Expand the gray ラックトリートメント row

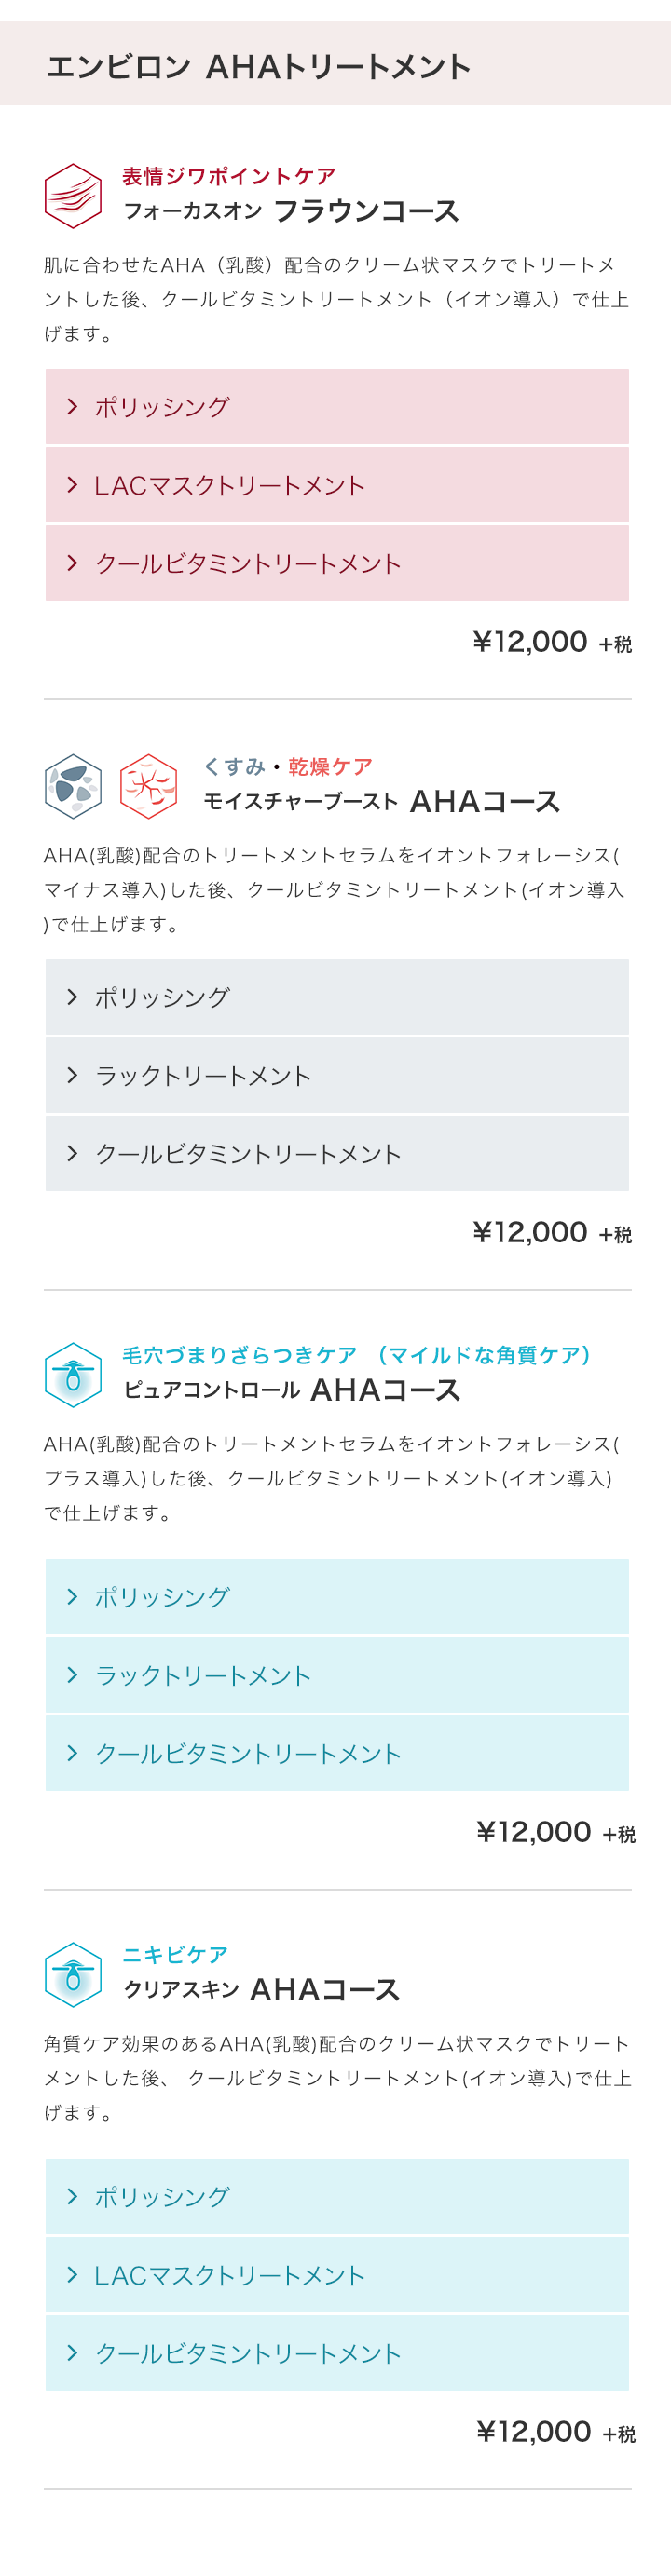337,1075
